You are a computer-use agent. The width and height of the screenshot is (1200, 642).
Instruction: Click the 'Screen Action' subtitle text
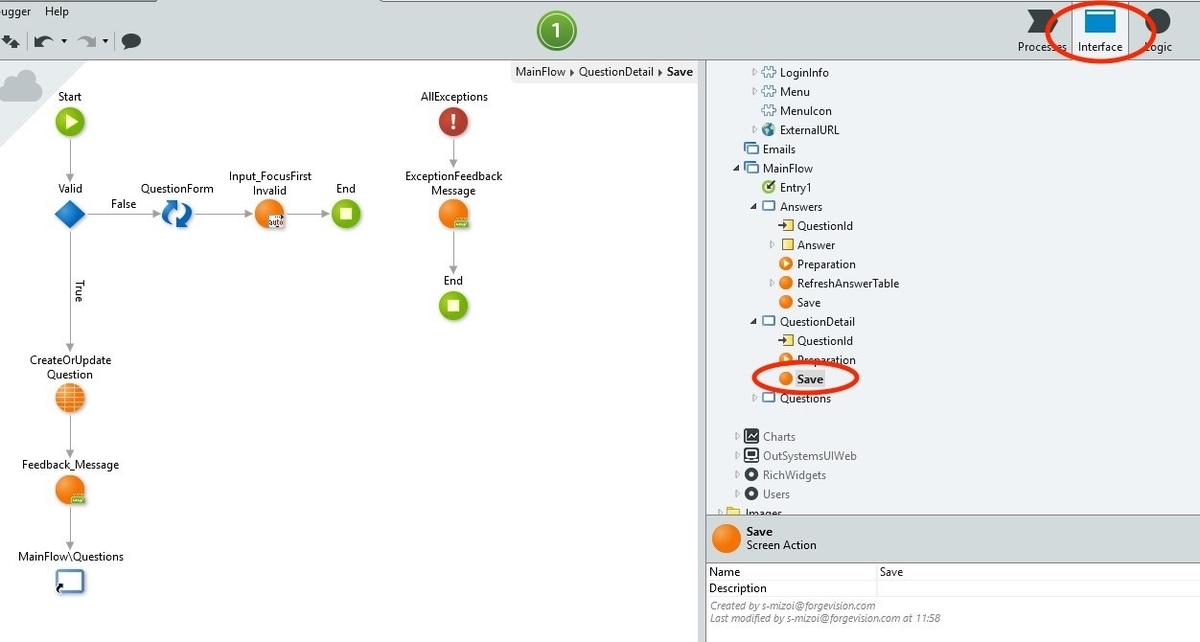(x=781, y=545)
